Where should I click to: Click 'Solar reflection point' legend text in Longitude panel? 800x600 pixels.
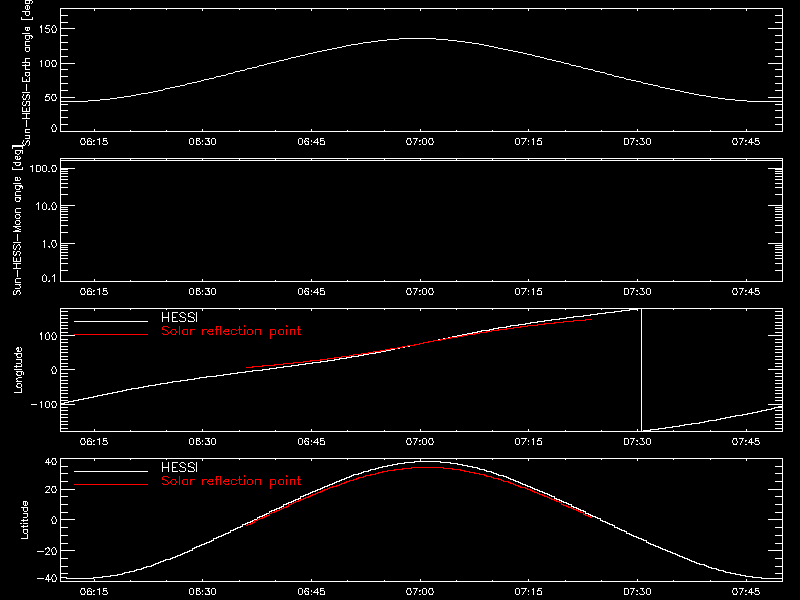click(231, 331)
